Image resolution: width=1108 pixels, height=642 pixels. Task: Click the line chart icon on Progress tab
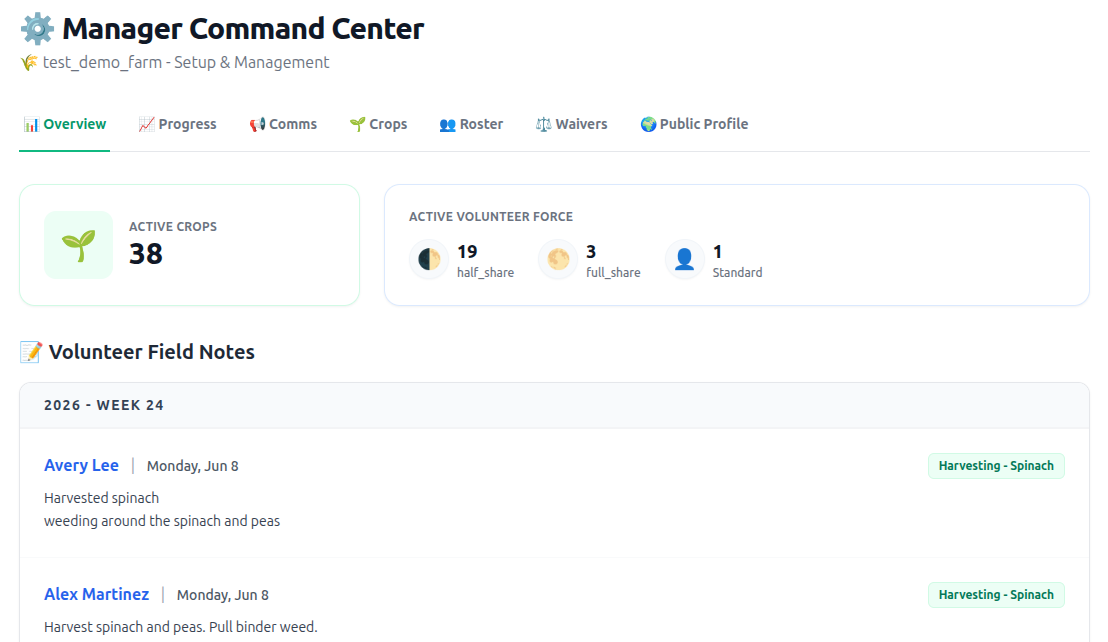146,125
